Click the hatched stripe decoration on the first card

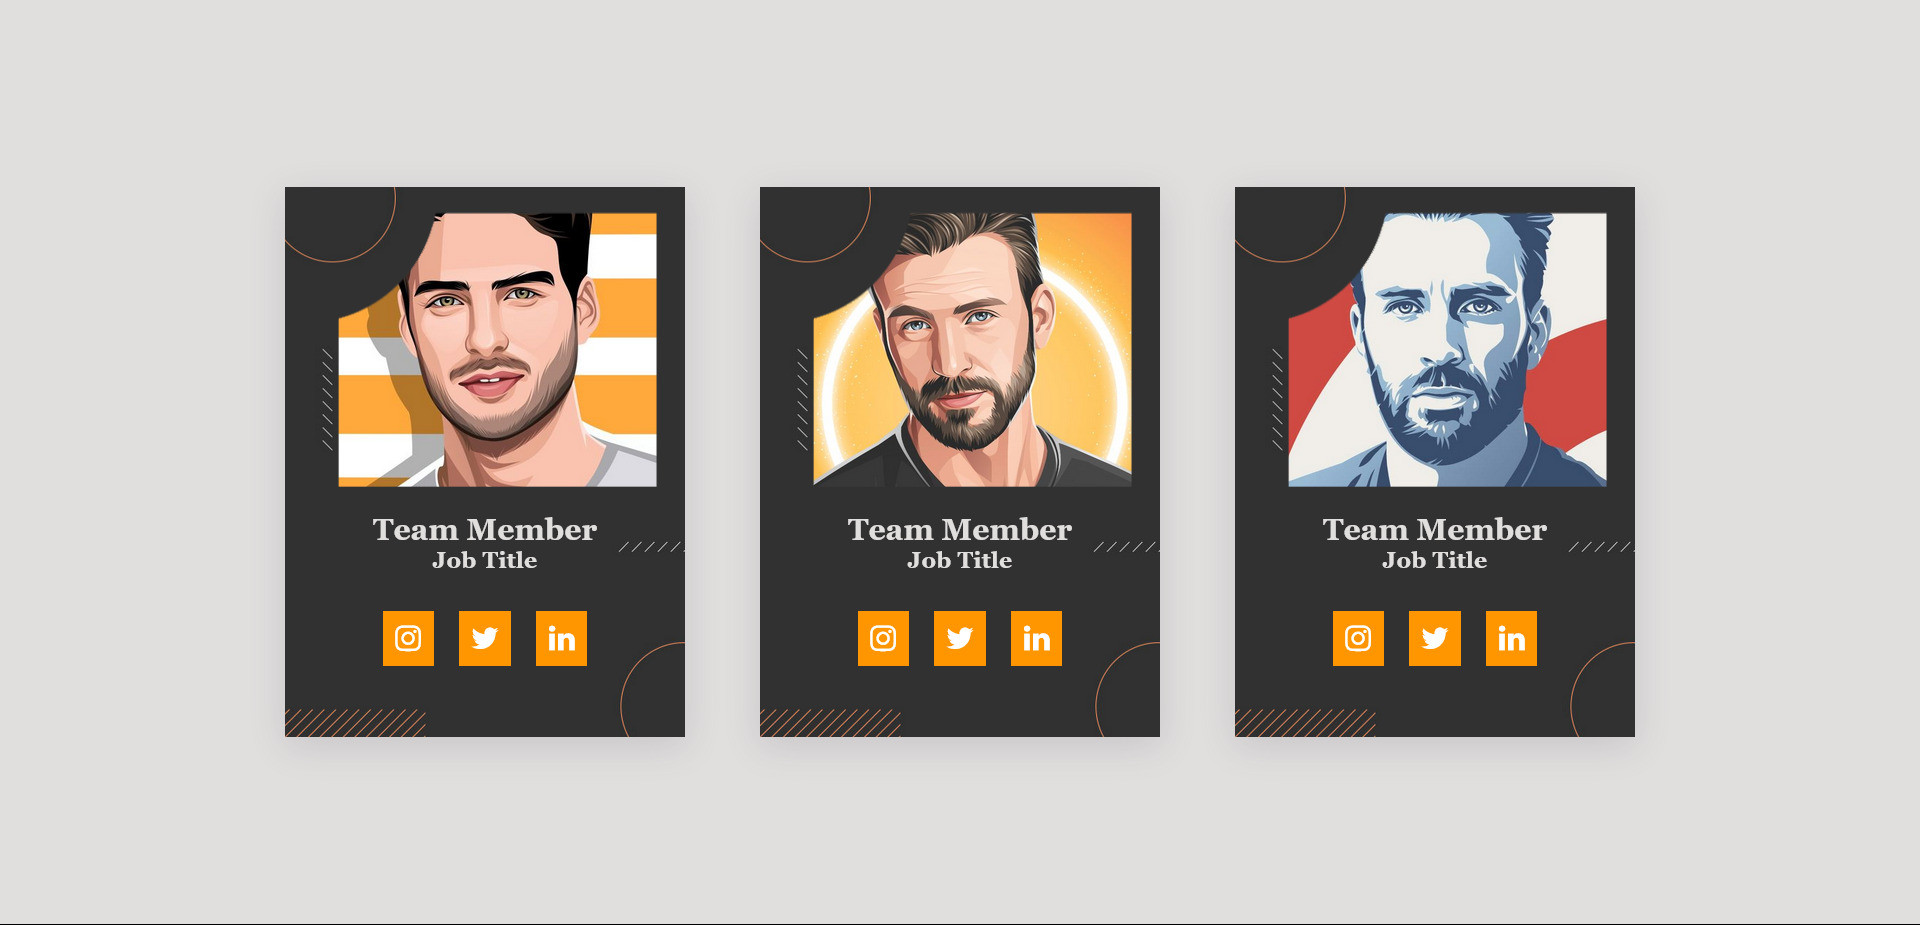click(355, 723)
